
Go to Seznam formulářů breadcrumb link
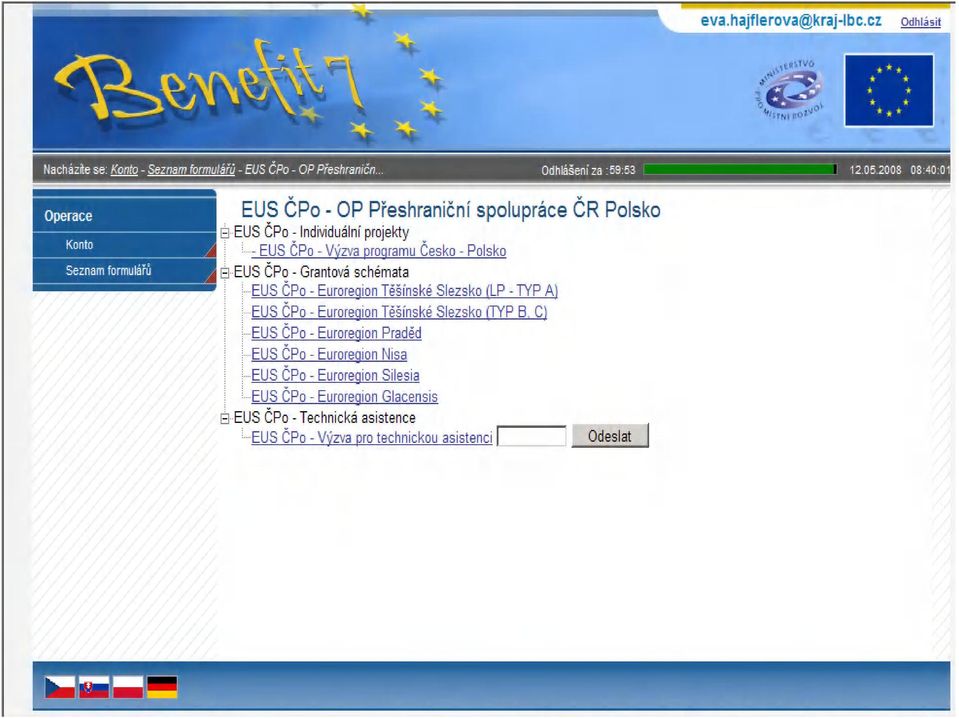pos(191,169)
